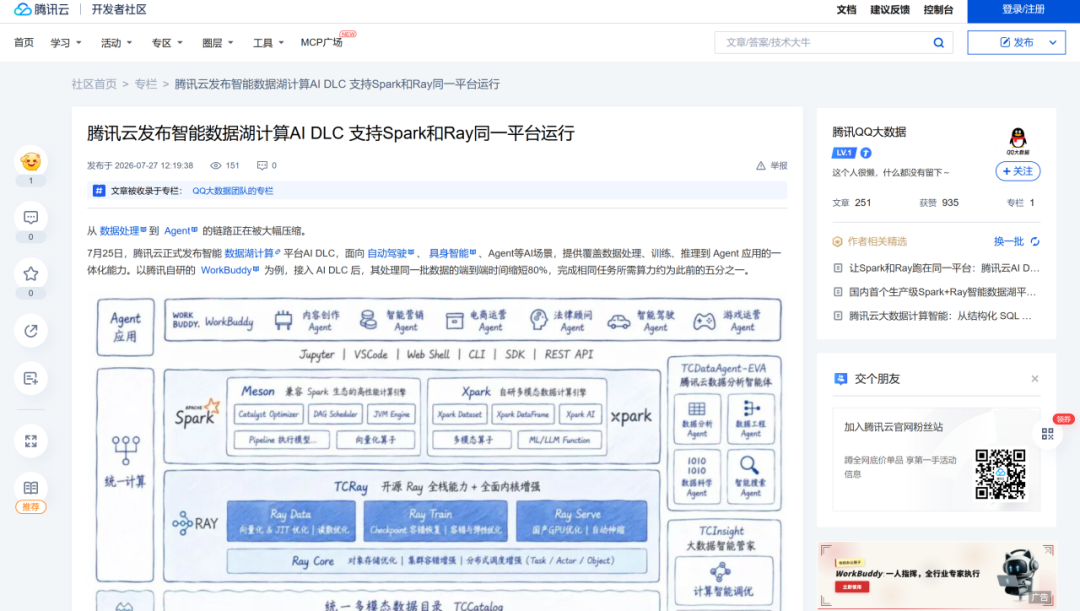Open the 具身智能 keyword link
Screen dimensions: 1080x611
(453, 253)
